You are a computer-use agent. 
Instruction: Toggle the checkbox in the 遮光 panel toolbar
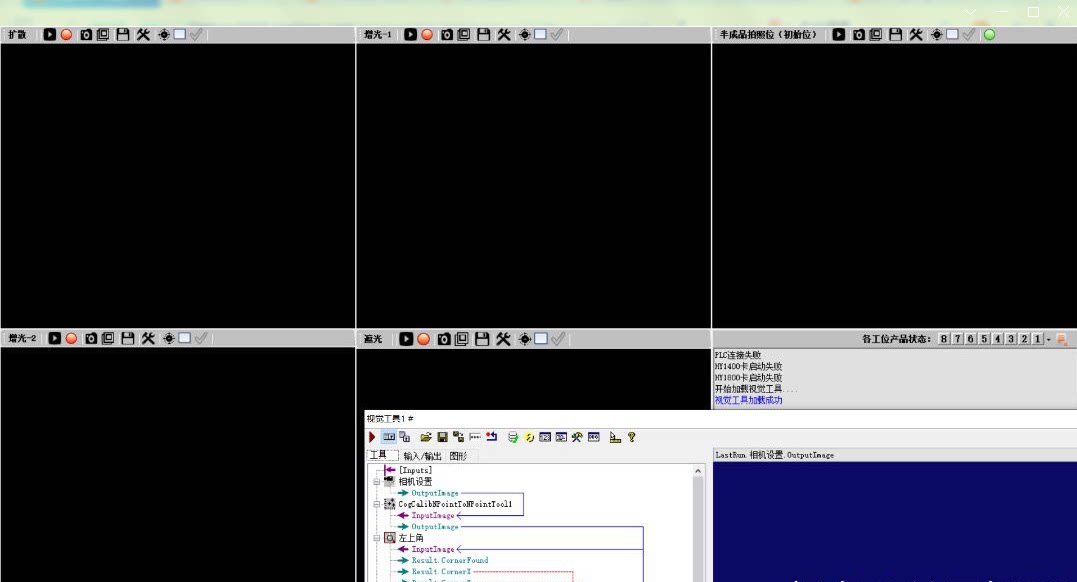pyautogui.click(x=541, y=338)
